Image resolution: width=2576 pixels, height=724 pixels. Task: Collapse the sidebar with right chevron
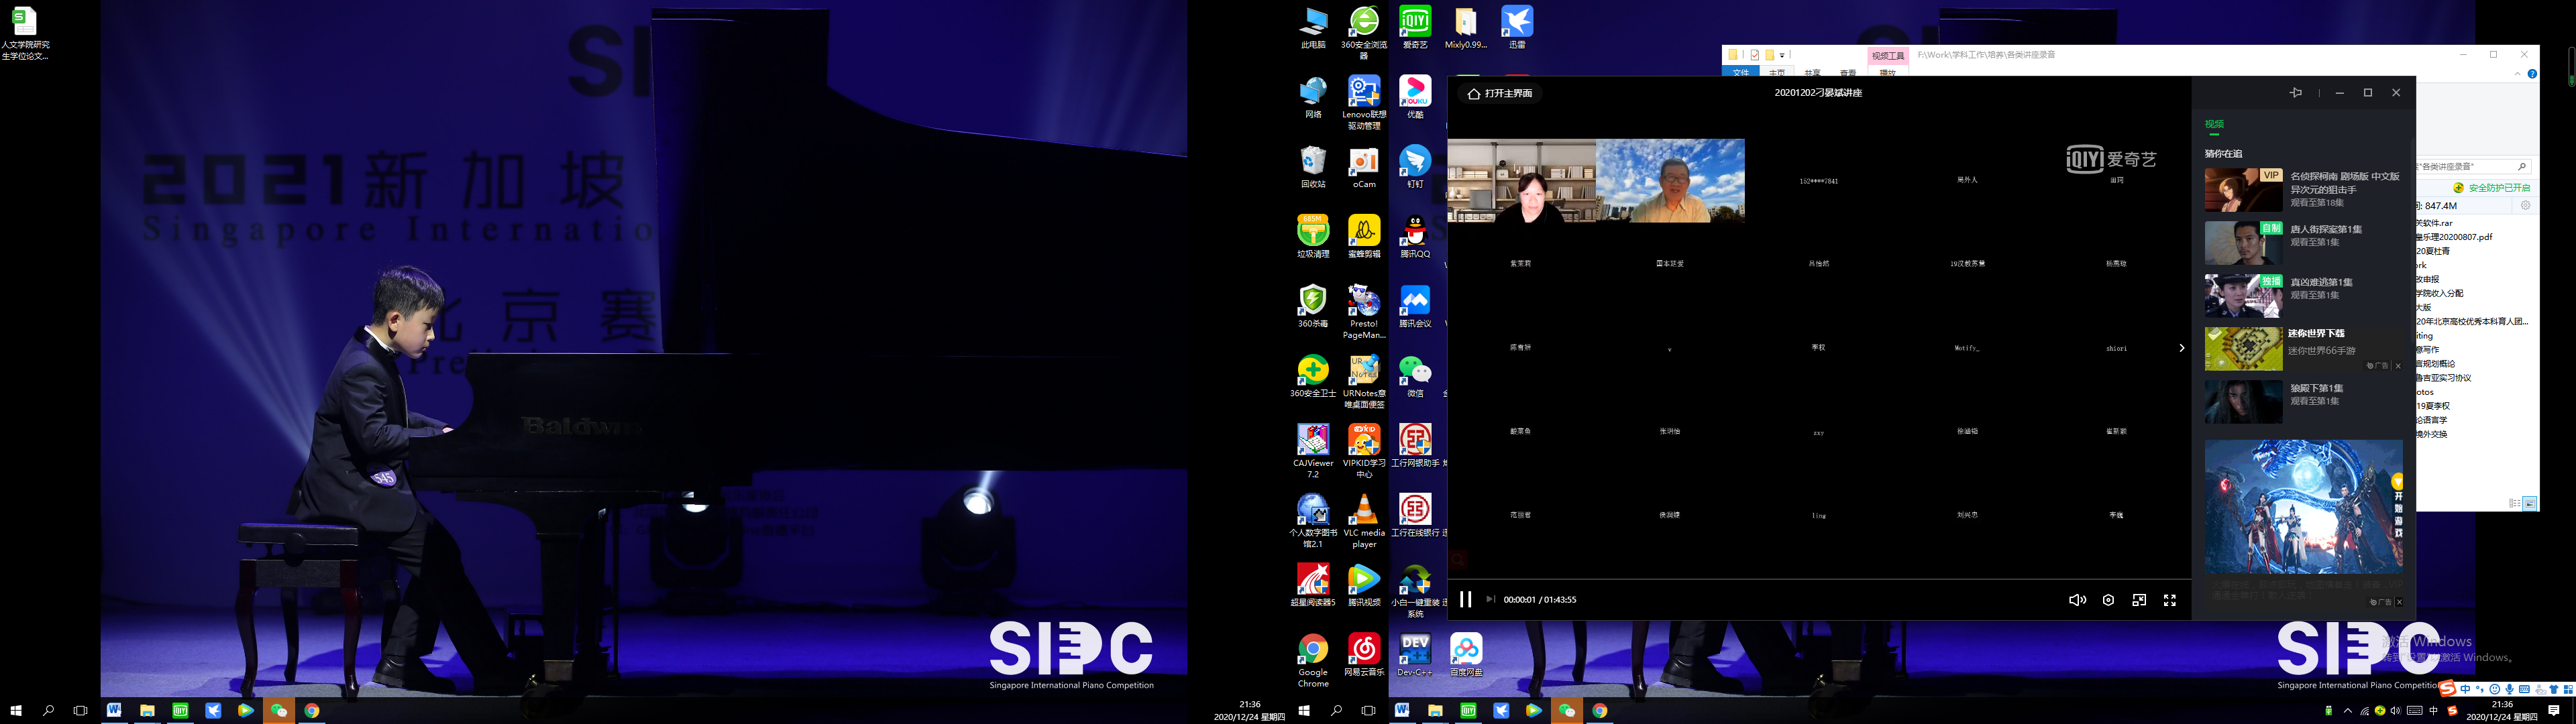coord(2182,348)
